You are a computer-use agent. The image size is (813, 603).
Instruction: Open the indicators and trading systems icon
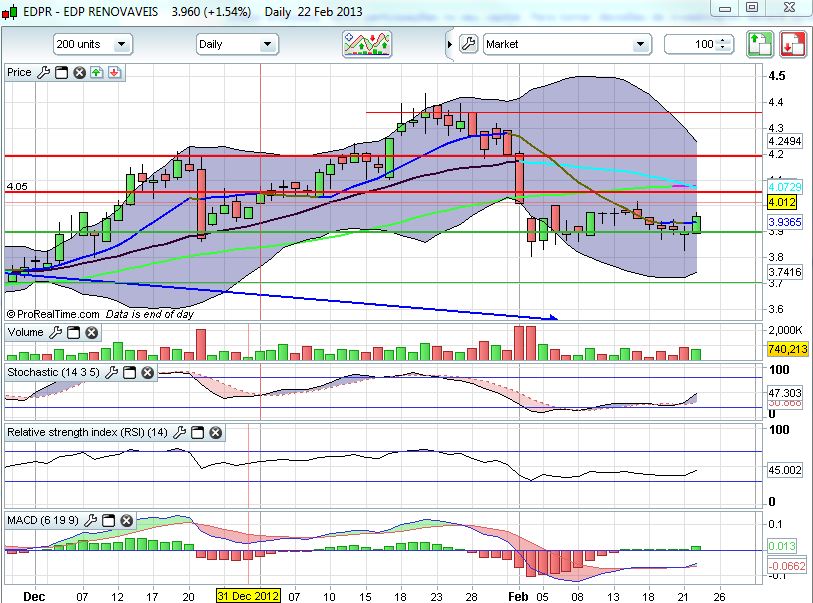click(x=367, y=44)
